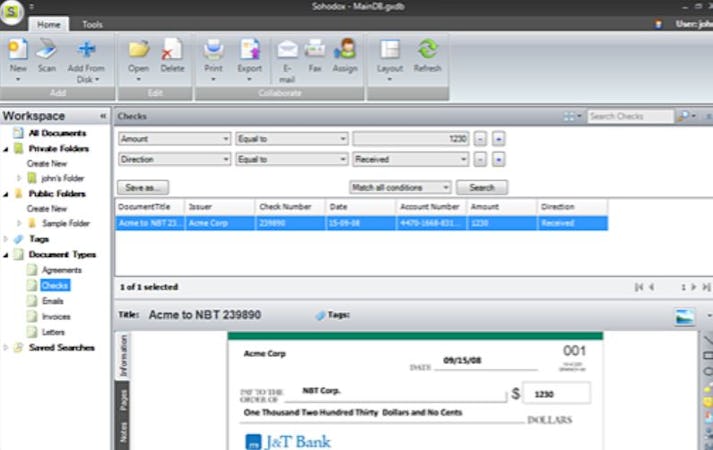The image size is (713, 450).
Task: Click the Refresh icon
Action: coord(427,50)
